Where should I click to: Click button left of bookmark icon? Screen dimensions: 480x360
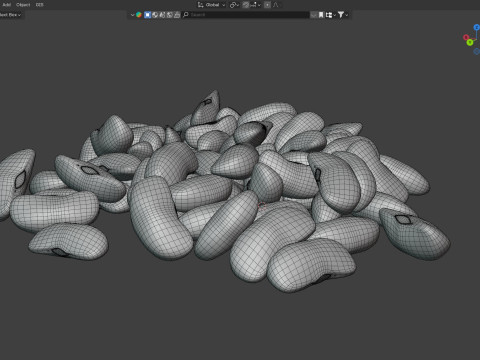[x=314, y=15]
